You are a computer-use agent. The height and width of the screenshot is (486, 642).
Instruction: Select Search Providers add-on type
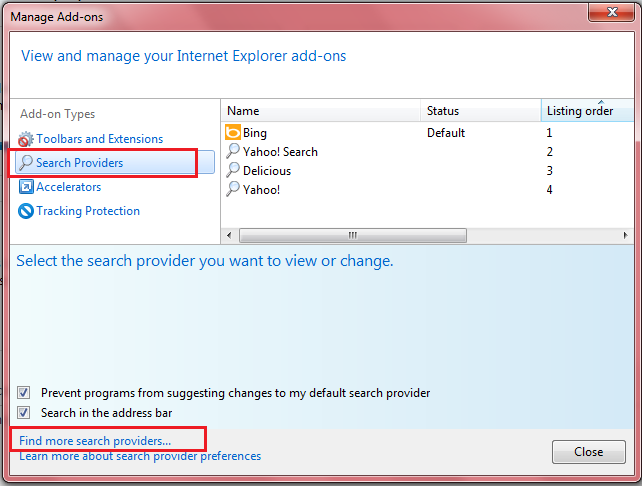coord(115,163)
